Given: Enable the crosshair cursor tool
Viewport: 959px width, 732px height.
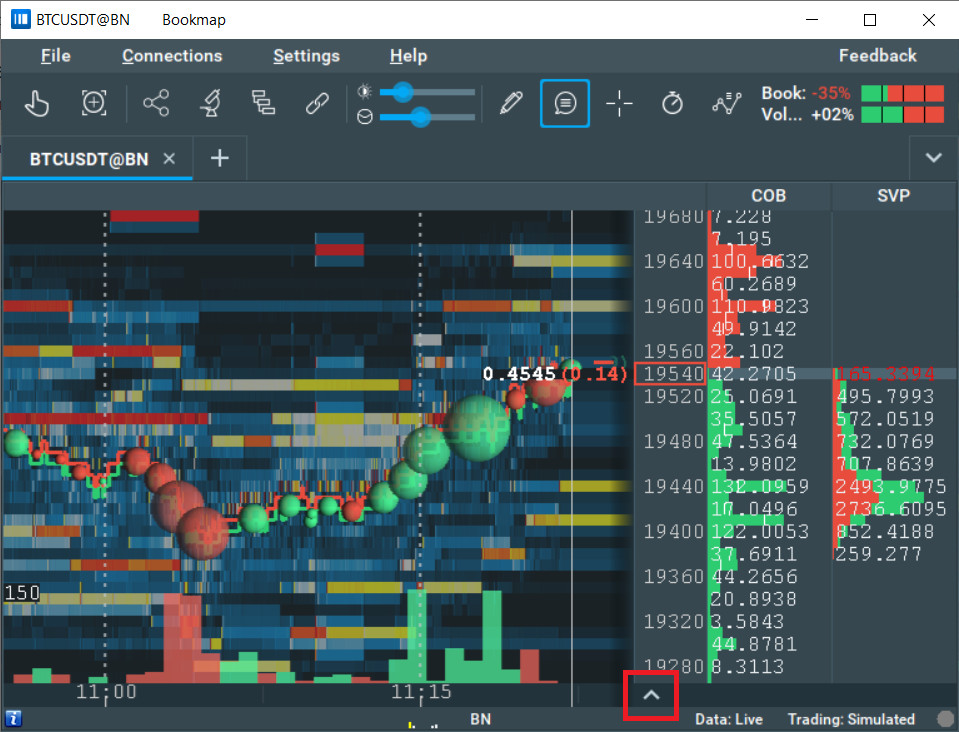Looking at the screenshot, I should (x=619, y=103).
